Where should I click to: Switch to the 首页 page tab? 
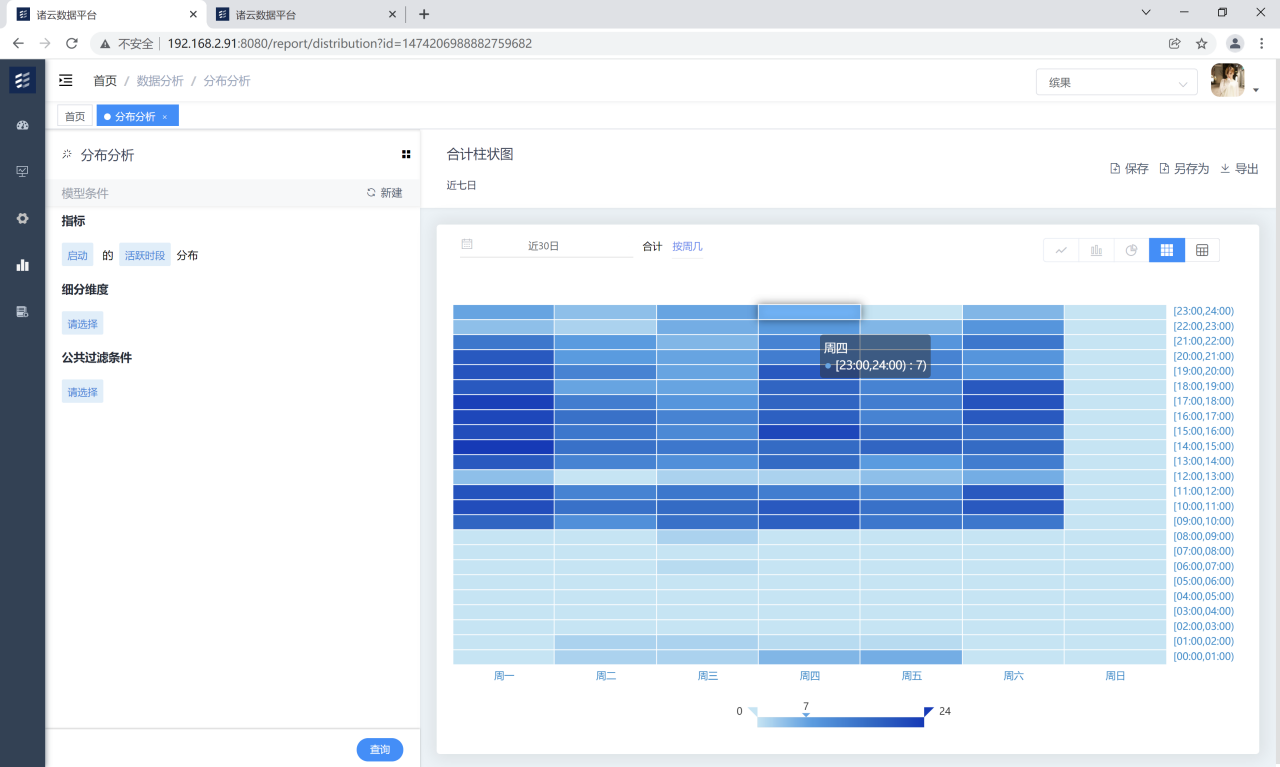pyautogui.click(x=75, y=117)
